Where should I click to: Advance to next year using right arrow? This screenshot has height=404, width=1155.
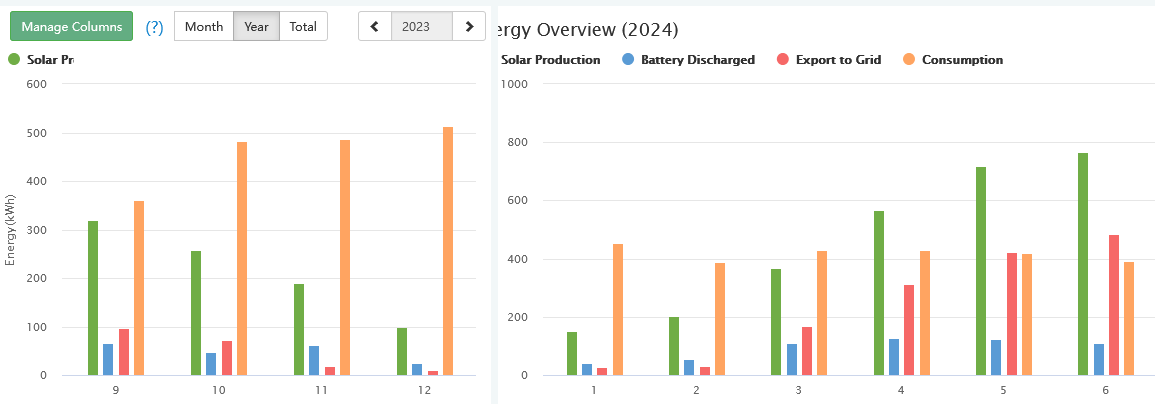click(x=469, y=27)
